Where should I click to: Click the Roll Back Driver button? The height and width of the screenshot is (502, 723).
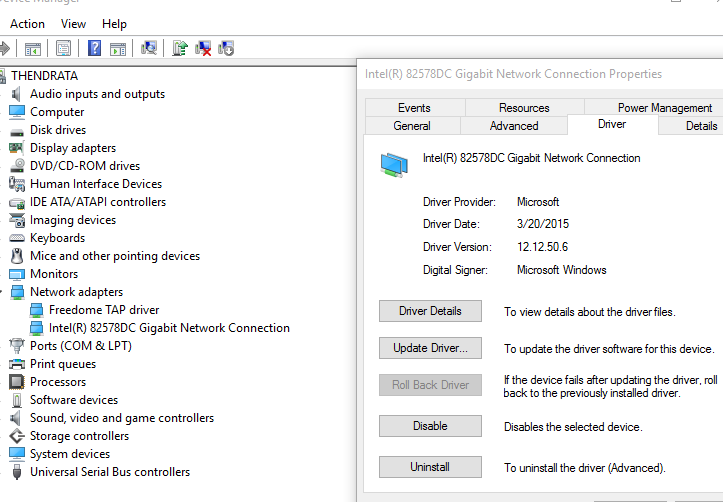click(x=430, y=385)
